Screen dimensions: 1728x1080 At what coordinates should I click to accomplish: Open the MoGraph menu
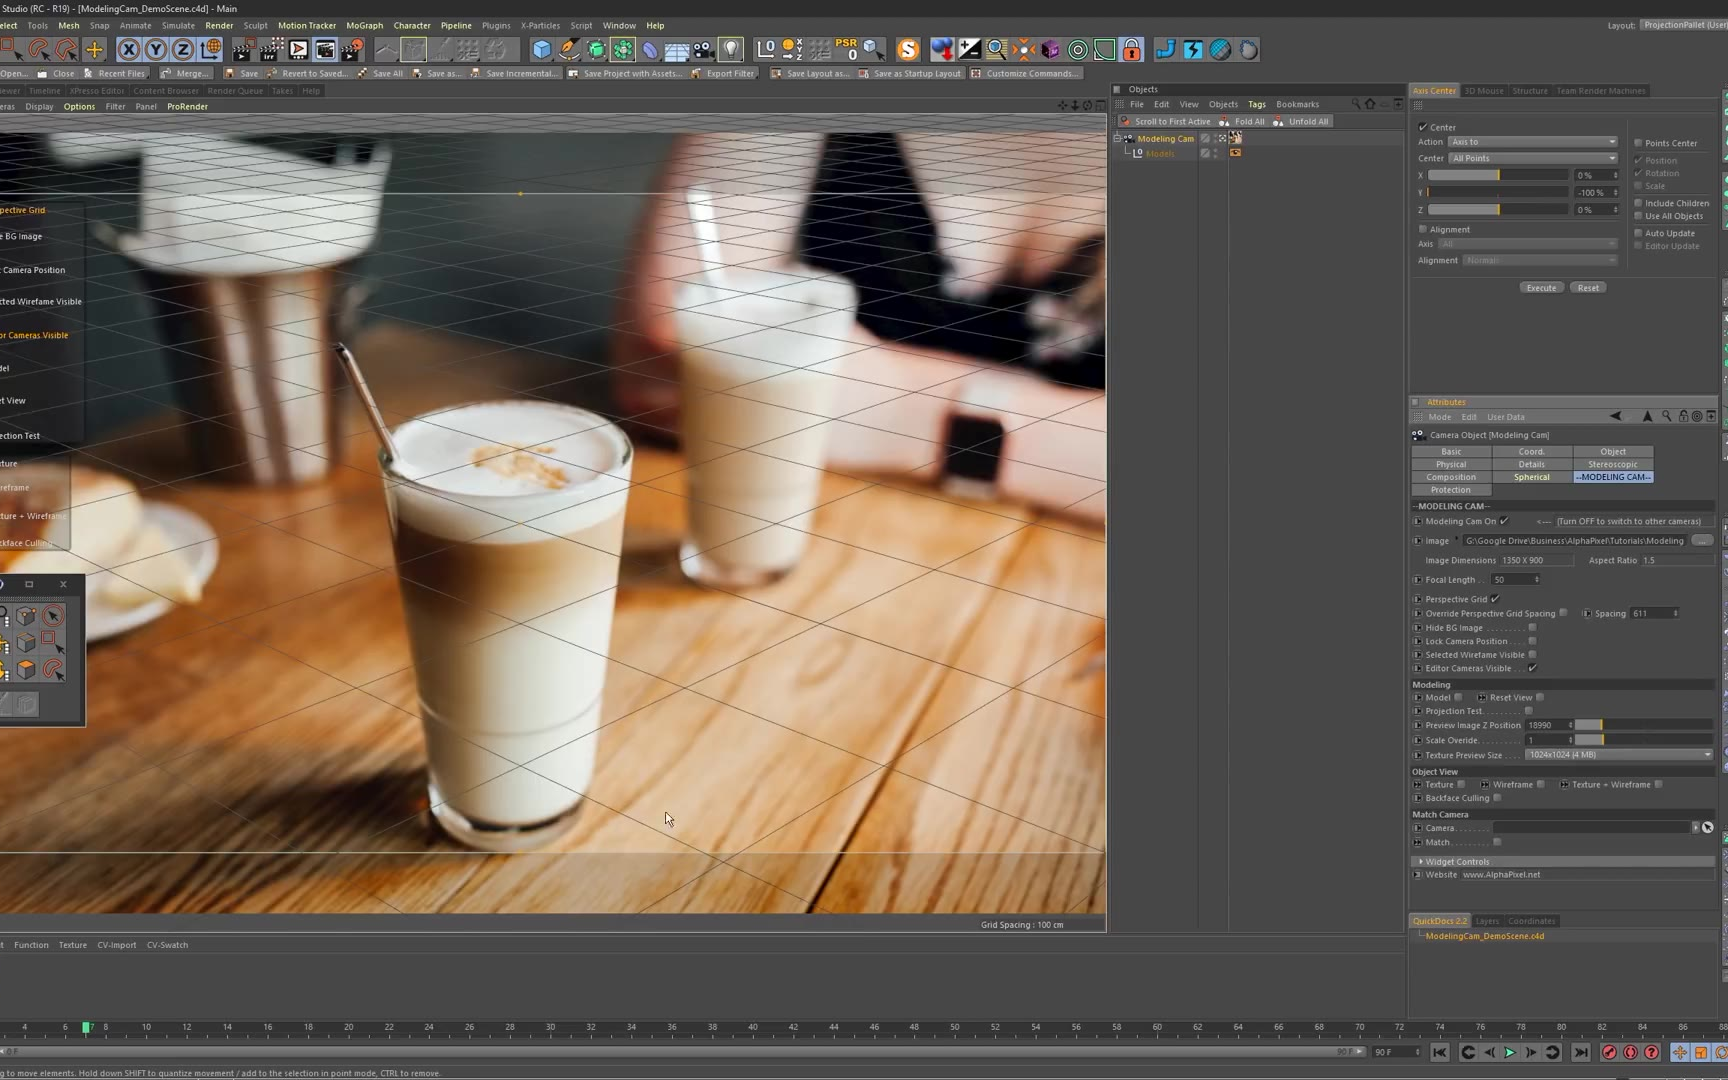pos(364,25)
